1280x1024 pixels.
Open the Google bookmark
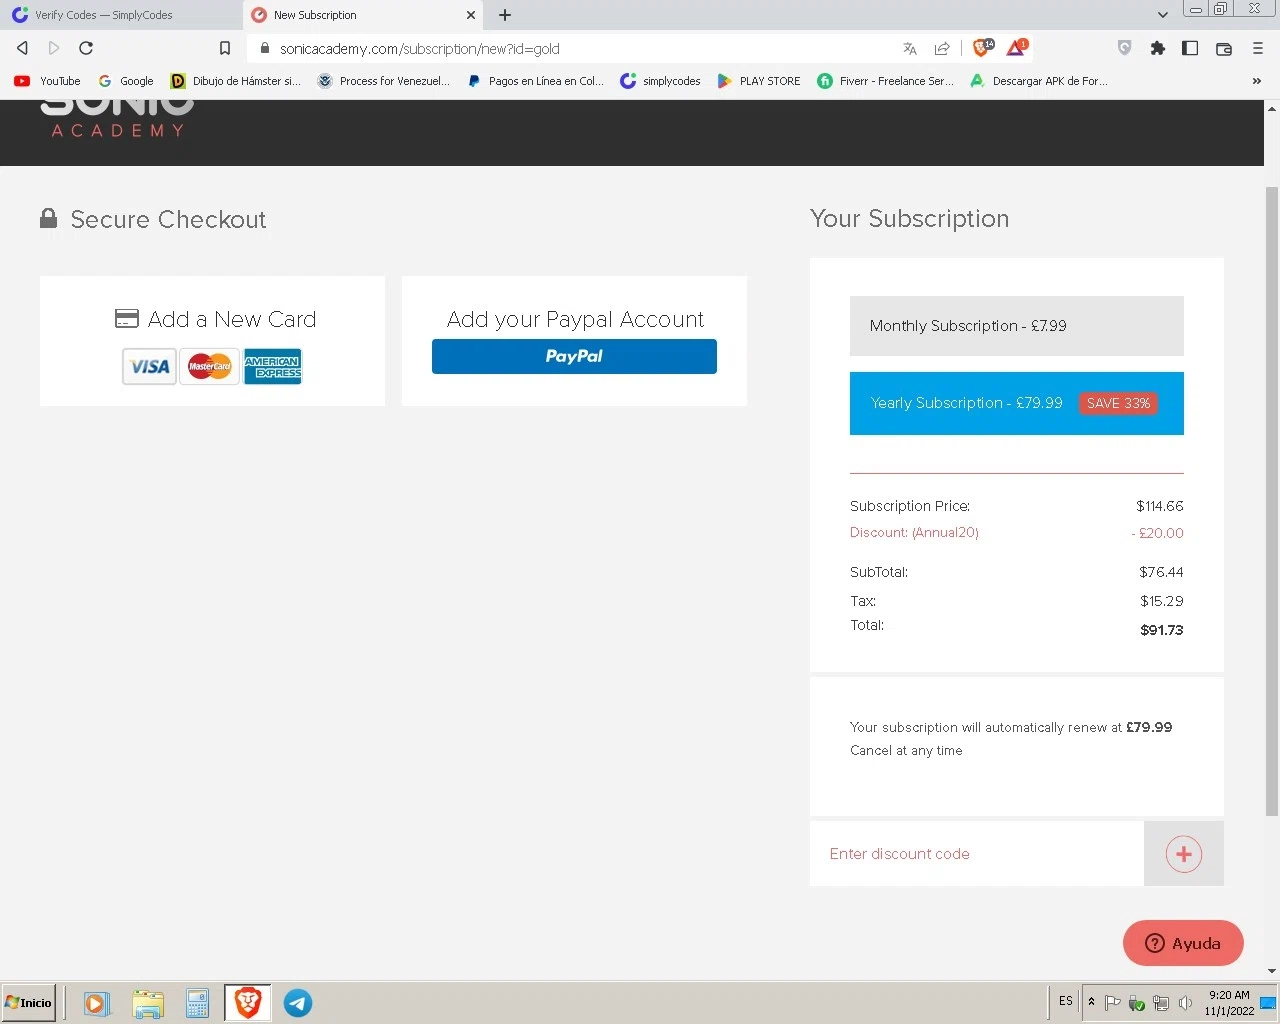(x=126, y=81)
